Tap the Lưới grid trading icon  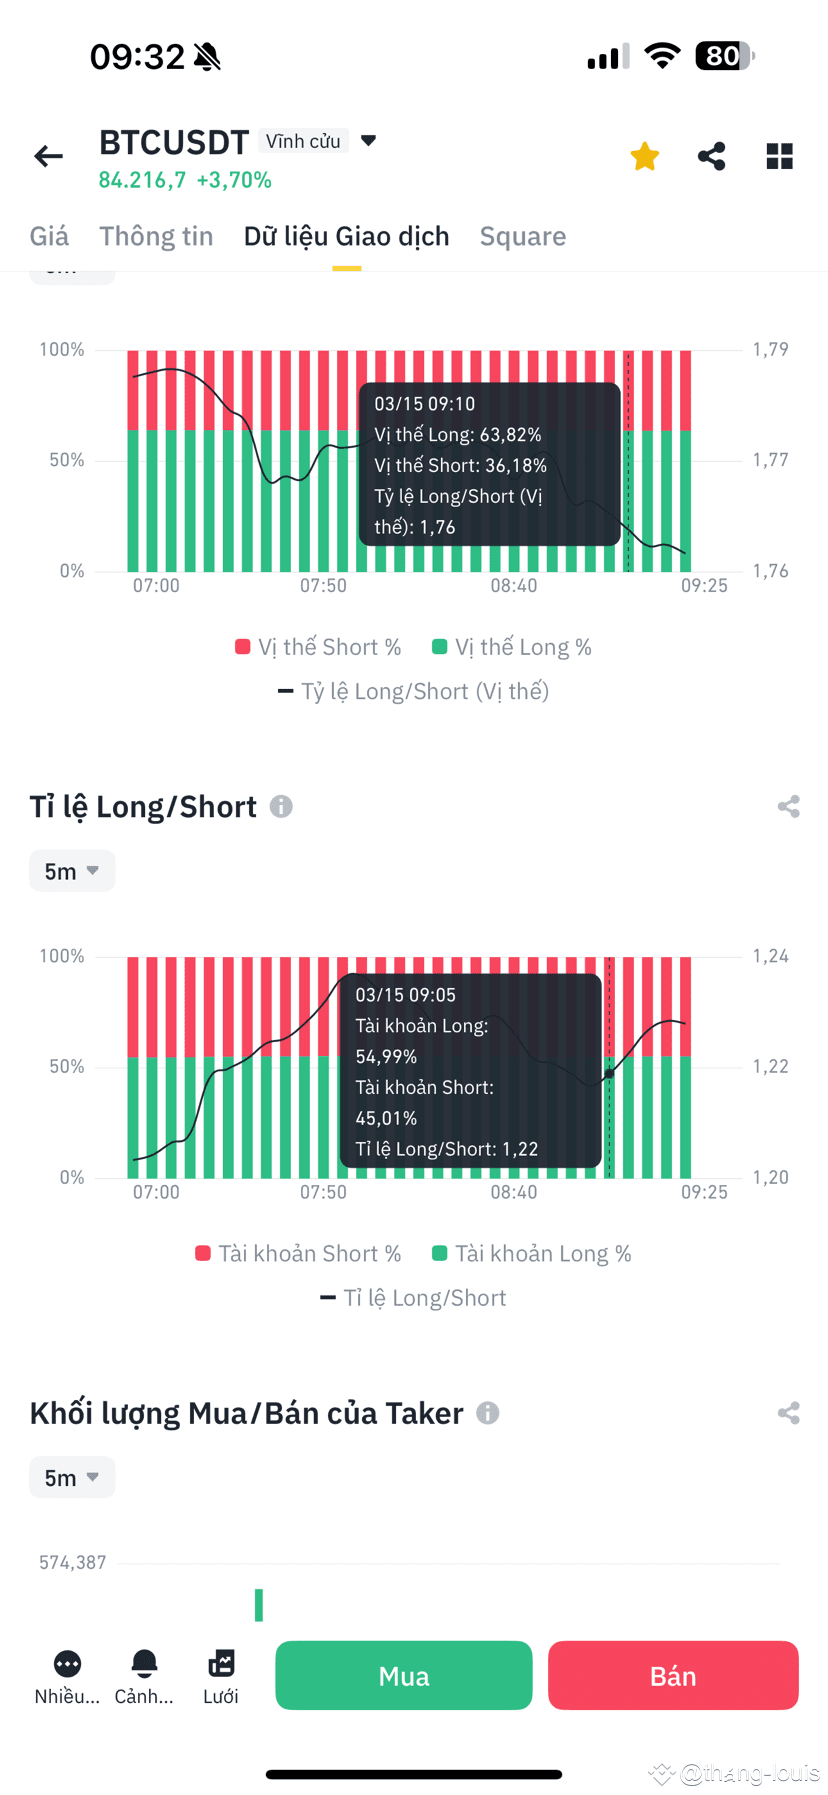(x=220, y=1675)
